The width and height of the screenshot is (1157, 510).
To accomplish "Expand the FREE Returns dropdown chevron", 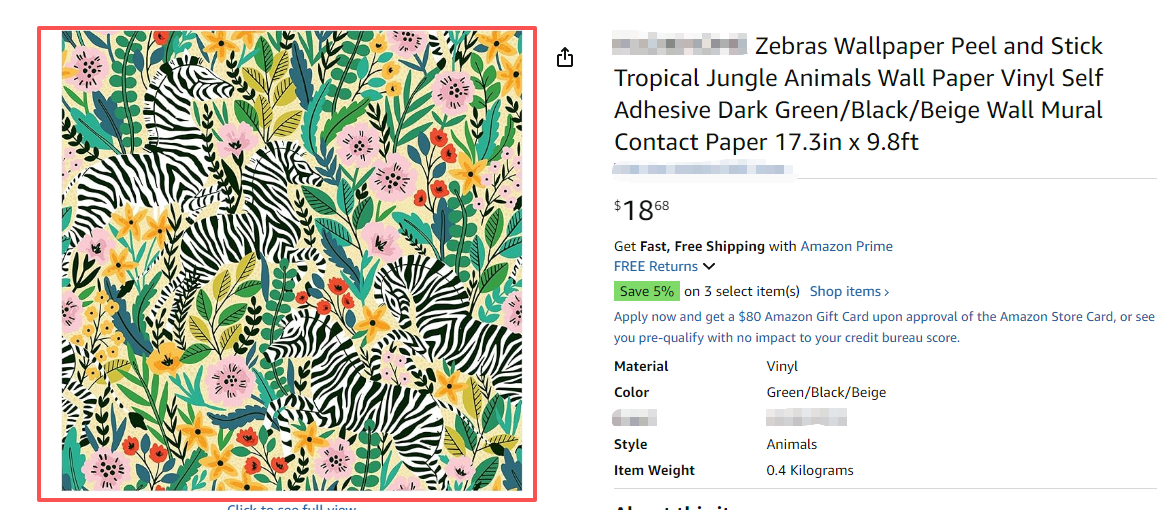I will tap(709, 266).
